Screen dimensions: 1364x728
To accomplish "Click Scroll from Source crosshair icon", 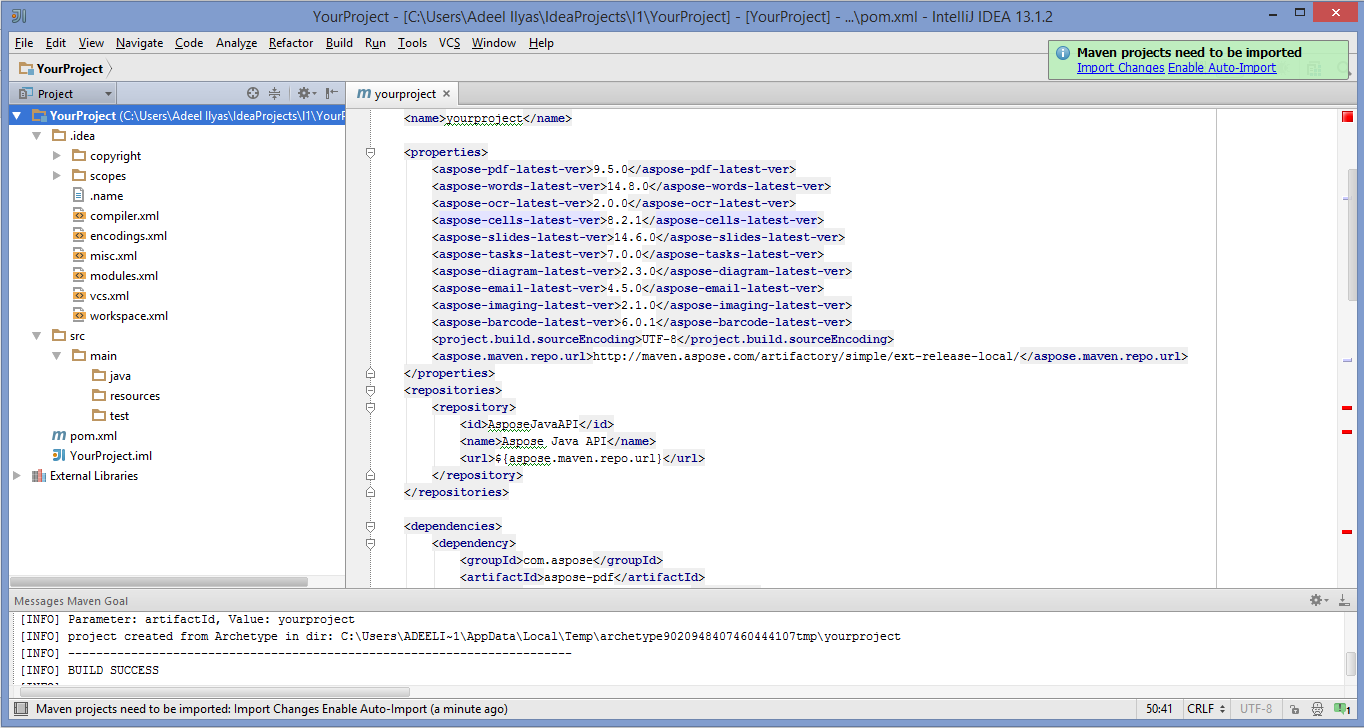I will tap(253, 93).
